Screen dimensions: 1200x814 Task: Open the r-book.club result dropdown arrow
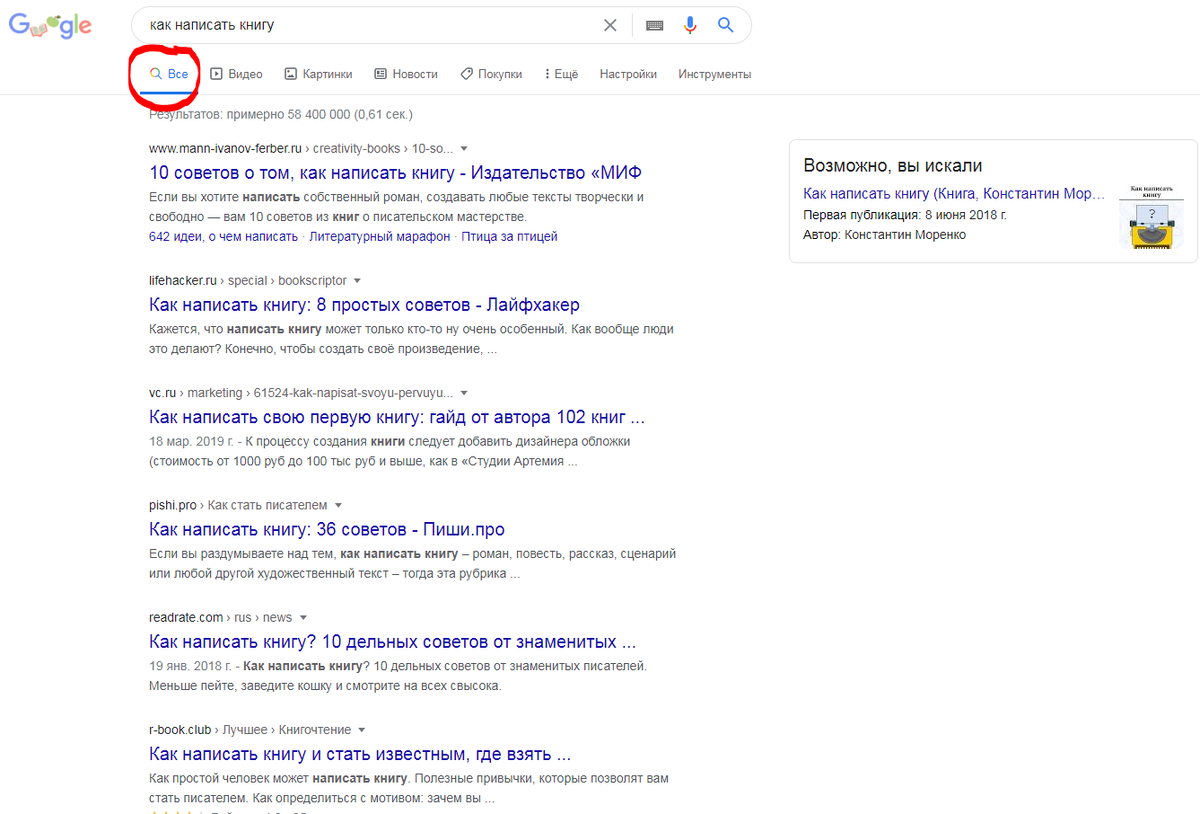361,730
